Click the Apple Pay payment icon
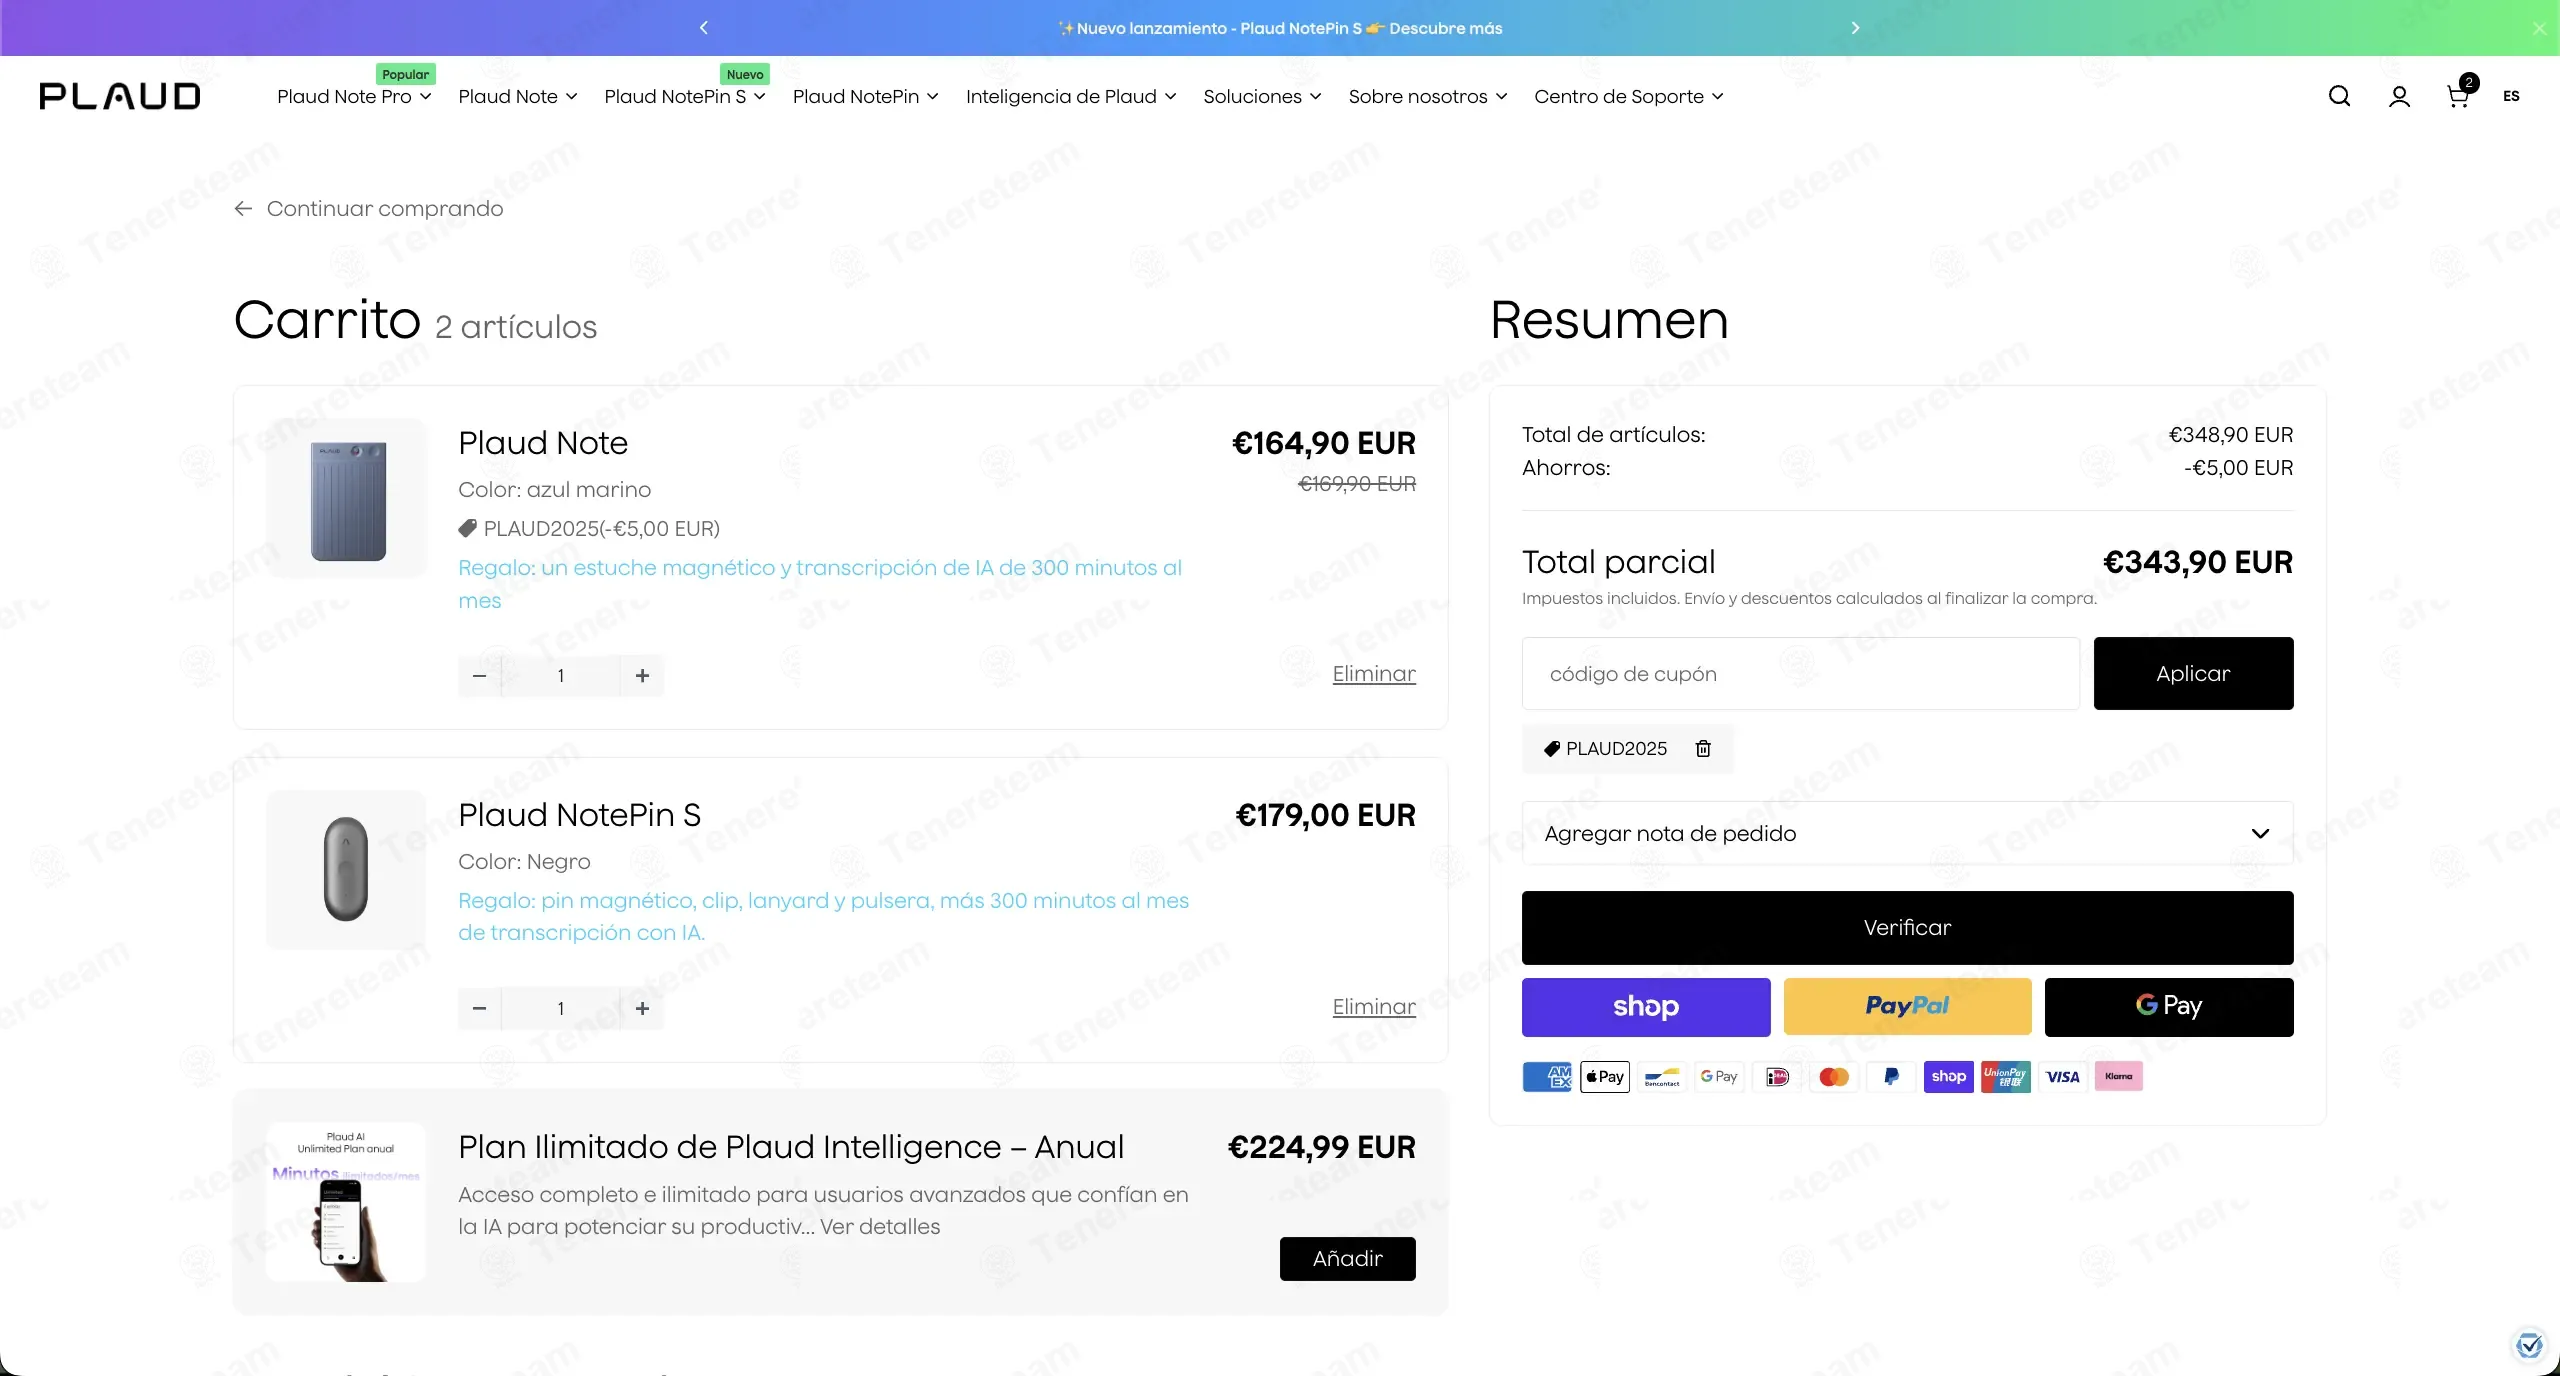The image size is (2560, 1376). point(1605,1077)
